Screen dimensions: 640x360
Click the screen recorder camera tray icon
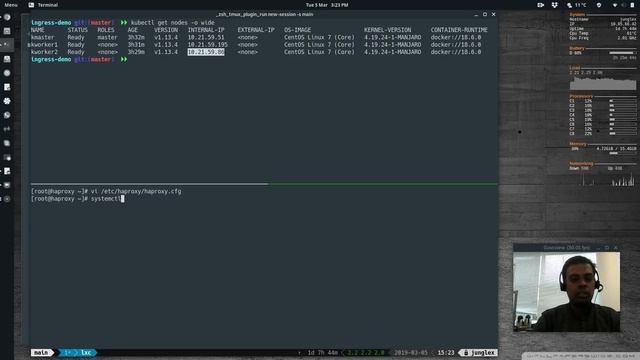click(540, 5)
